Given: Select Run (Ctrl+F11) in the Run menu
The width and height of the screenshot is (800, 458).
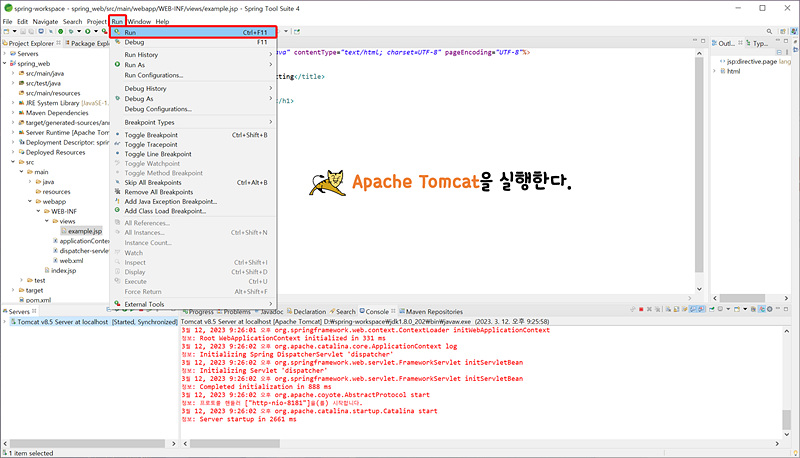Looking at the screenshot, I should coord(193,32).
